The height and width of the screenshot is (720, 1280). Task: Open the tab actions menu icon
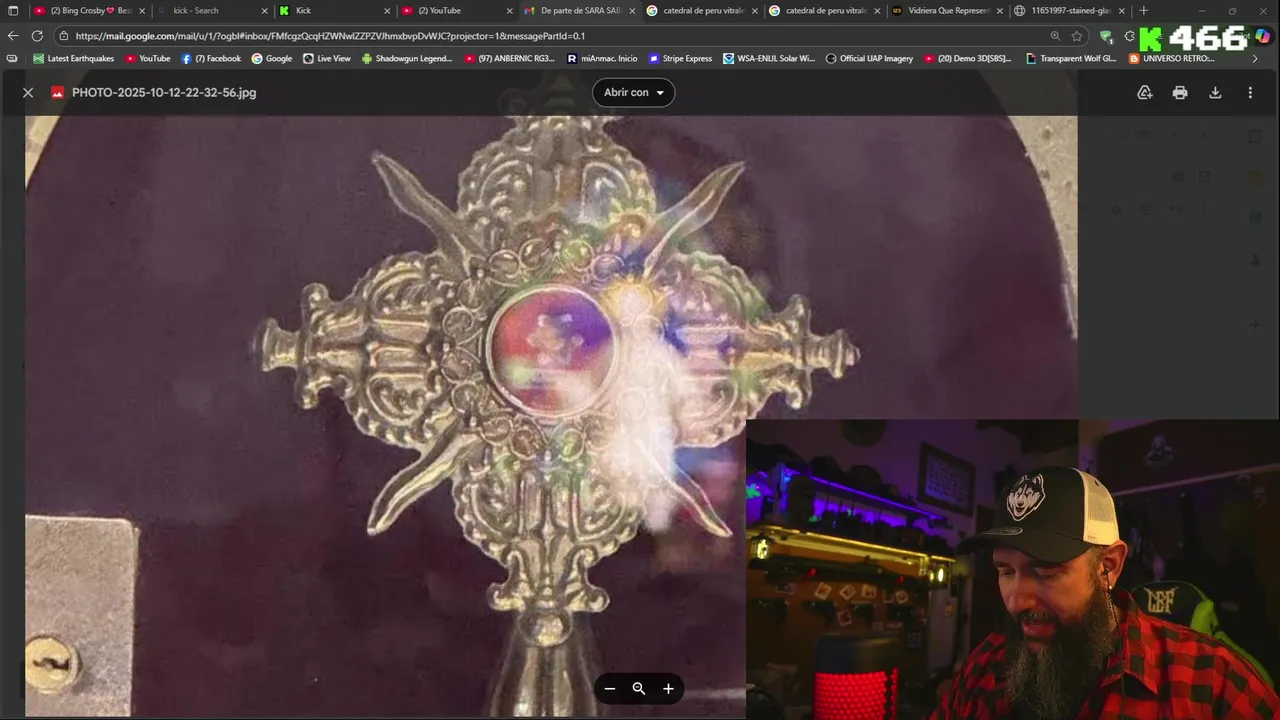coord(13,11)
